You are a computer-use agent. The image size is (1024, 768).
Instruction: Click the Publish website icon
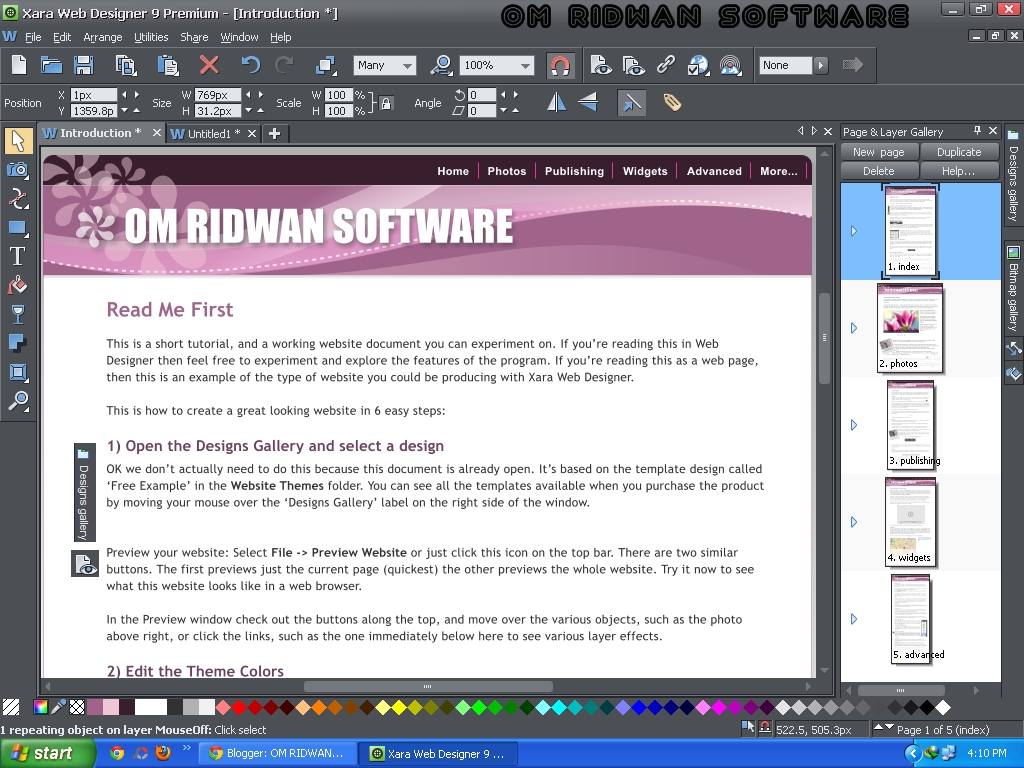(x=731, y=65)
